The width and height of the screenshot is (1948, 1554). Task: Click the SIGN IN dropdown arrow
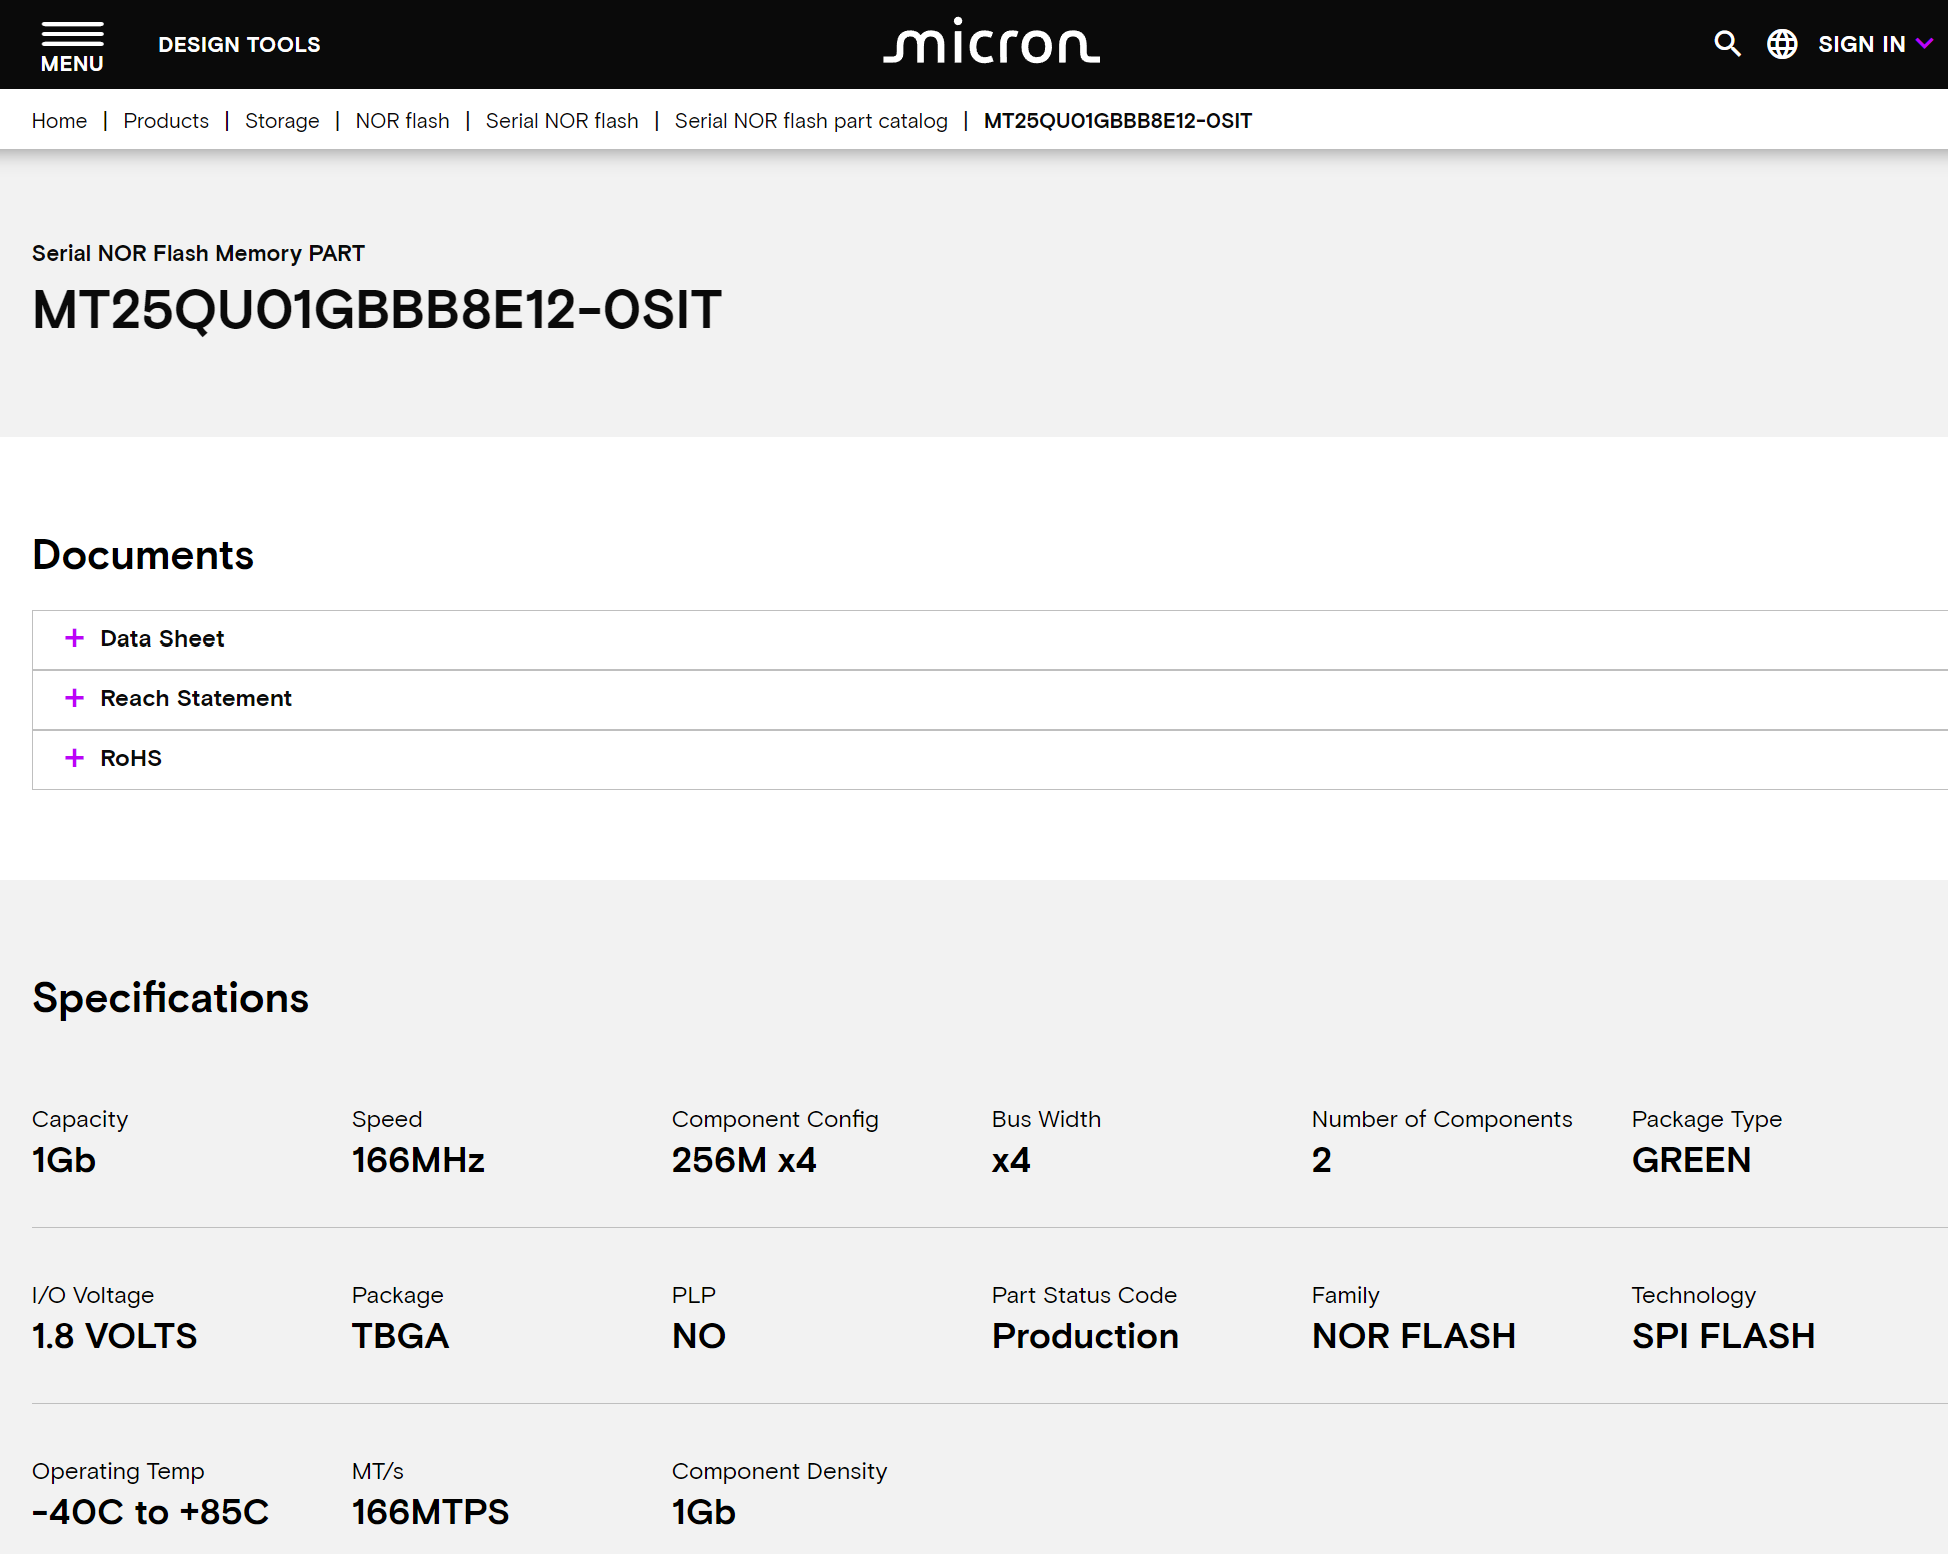tap(1924, 44)
